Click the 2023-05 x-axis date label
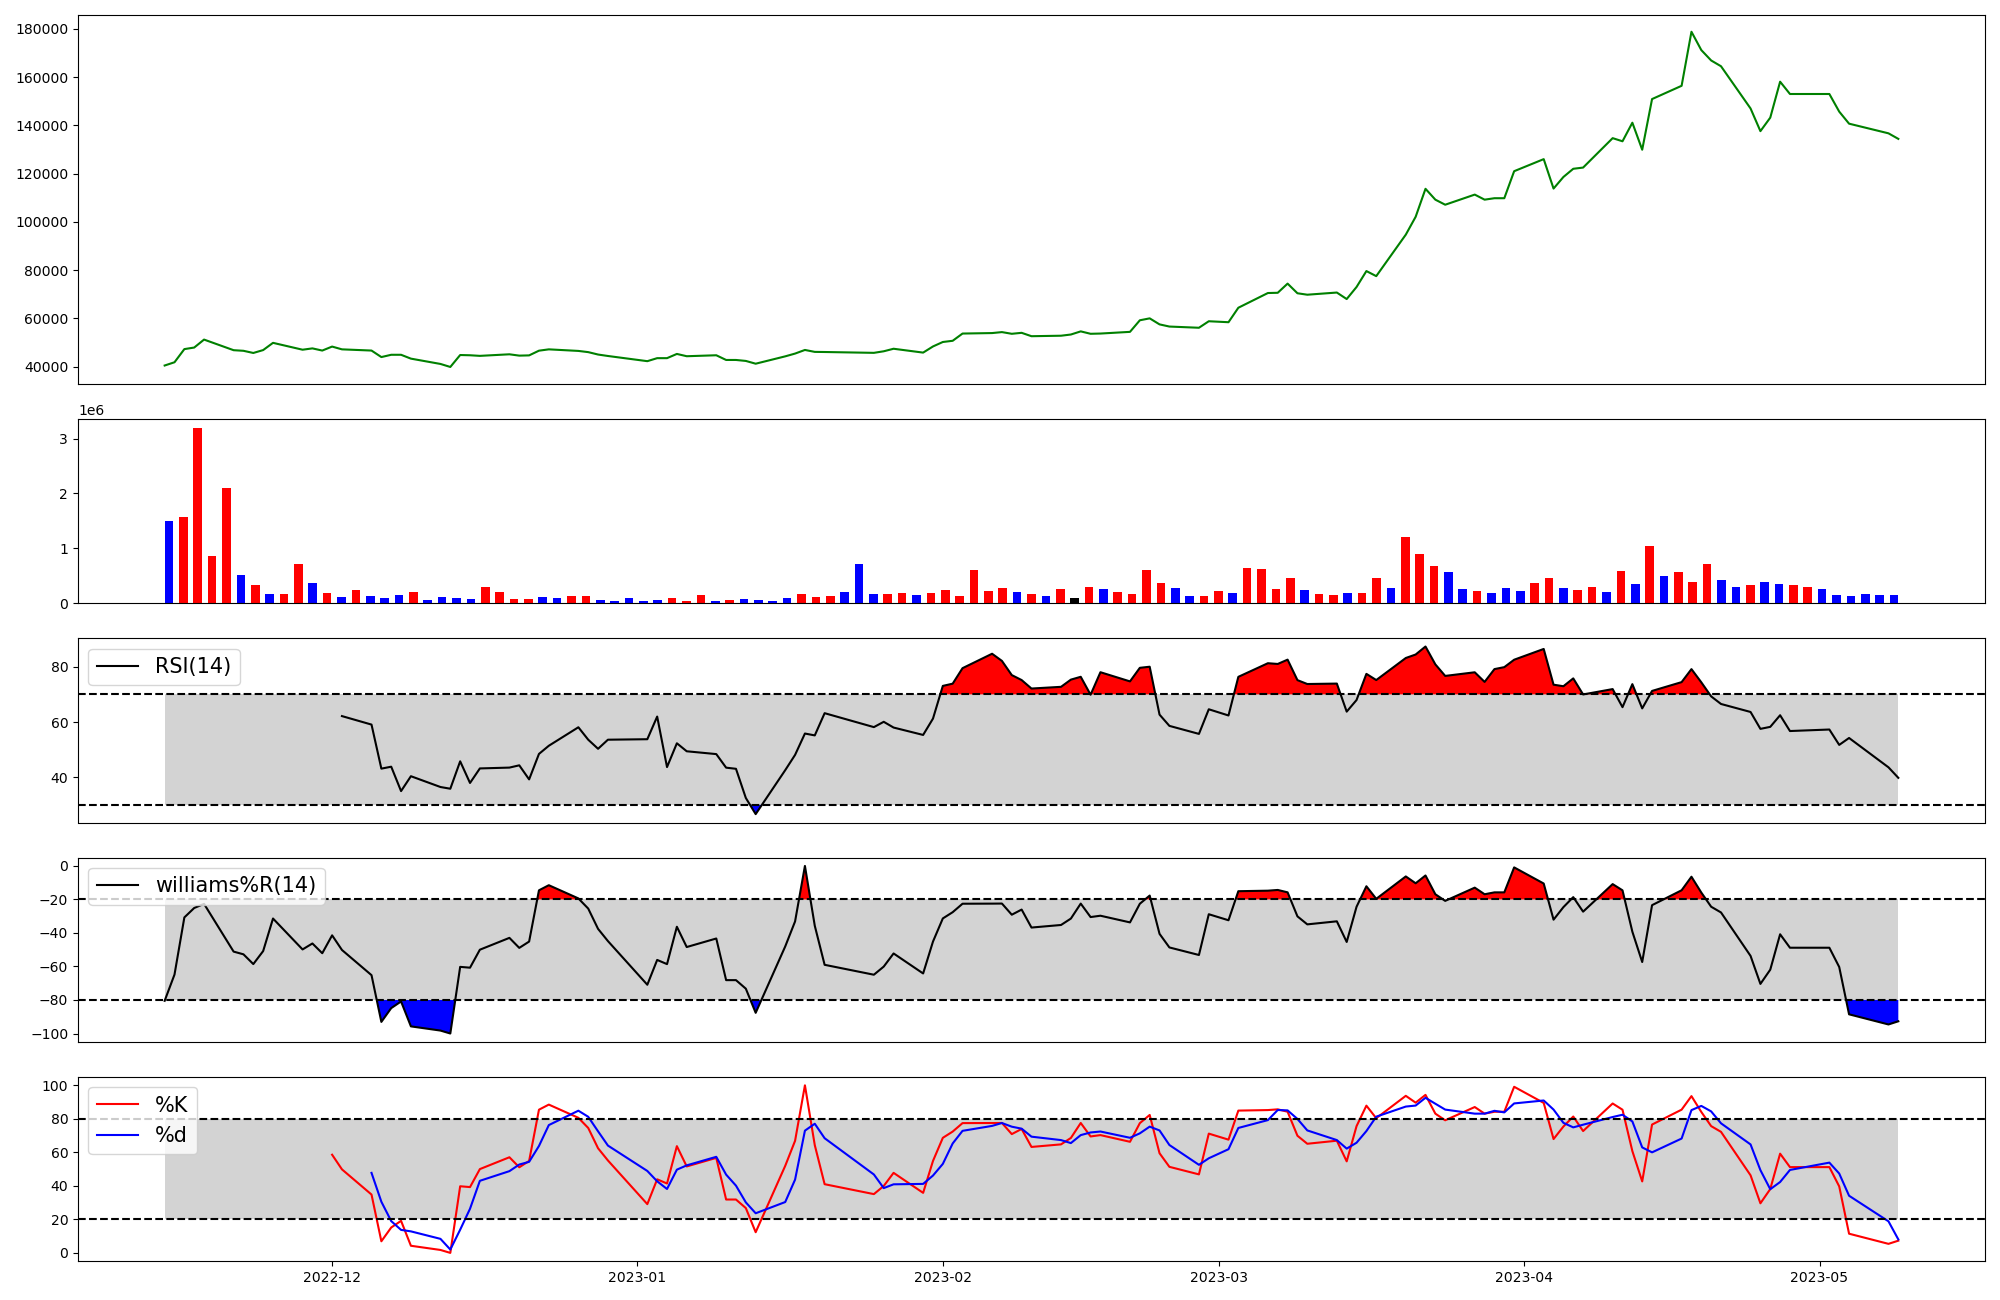This screenshot has height=1300, width=2000. pyautogui.click(x=1818, y=1277)
